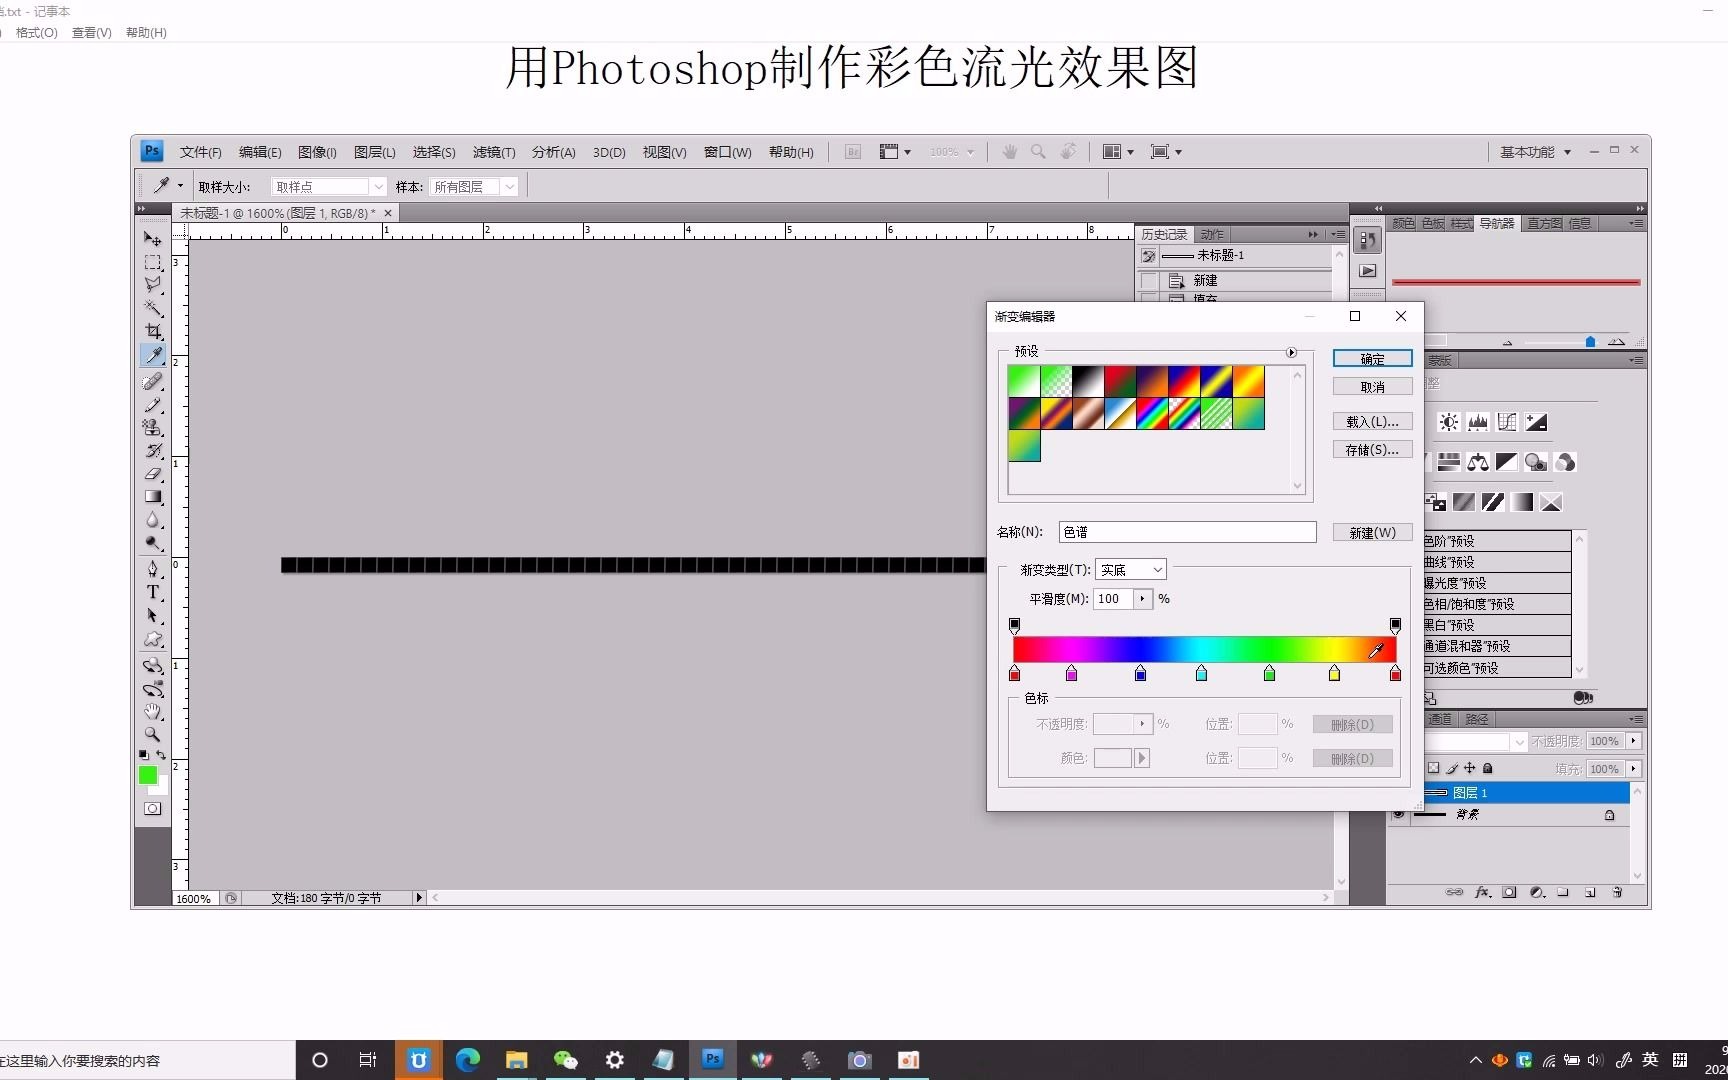
Task: Open the Navigator panel options menu
Action: coord(1636,224)
